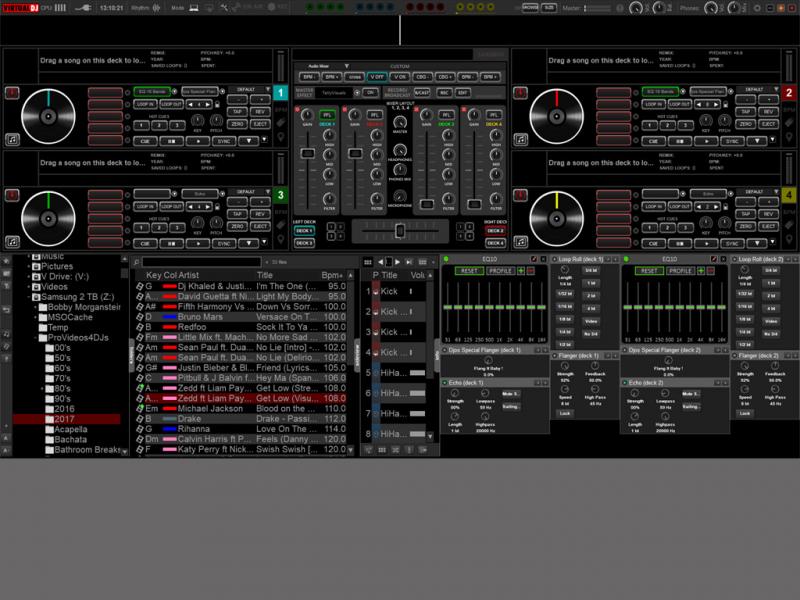This screenshot has width=800, height=600.
Task: Select DECK 4 as right deck
Action: click(x=495, y=243)
